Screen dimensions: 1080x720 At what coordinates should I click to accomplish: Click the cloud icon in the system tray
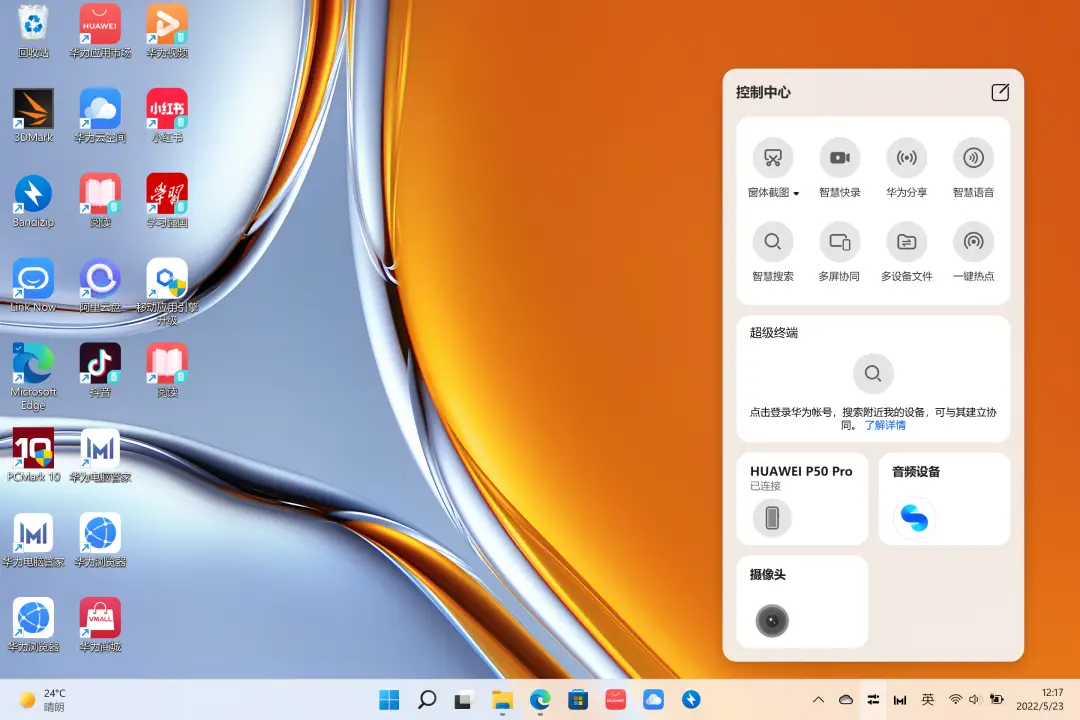click(846, 700)
